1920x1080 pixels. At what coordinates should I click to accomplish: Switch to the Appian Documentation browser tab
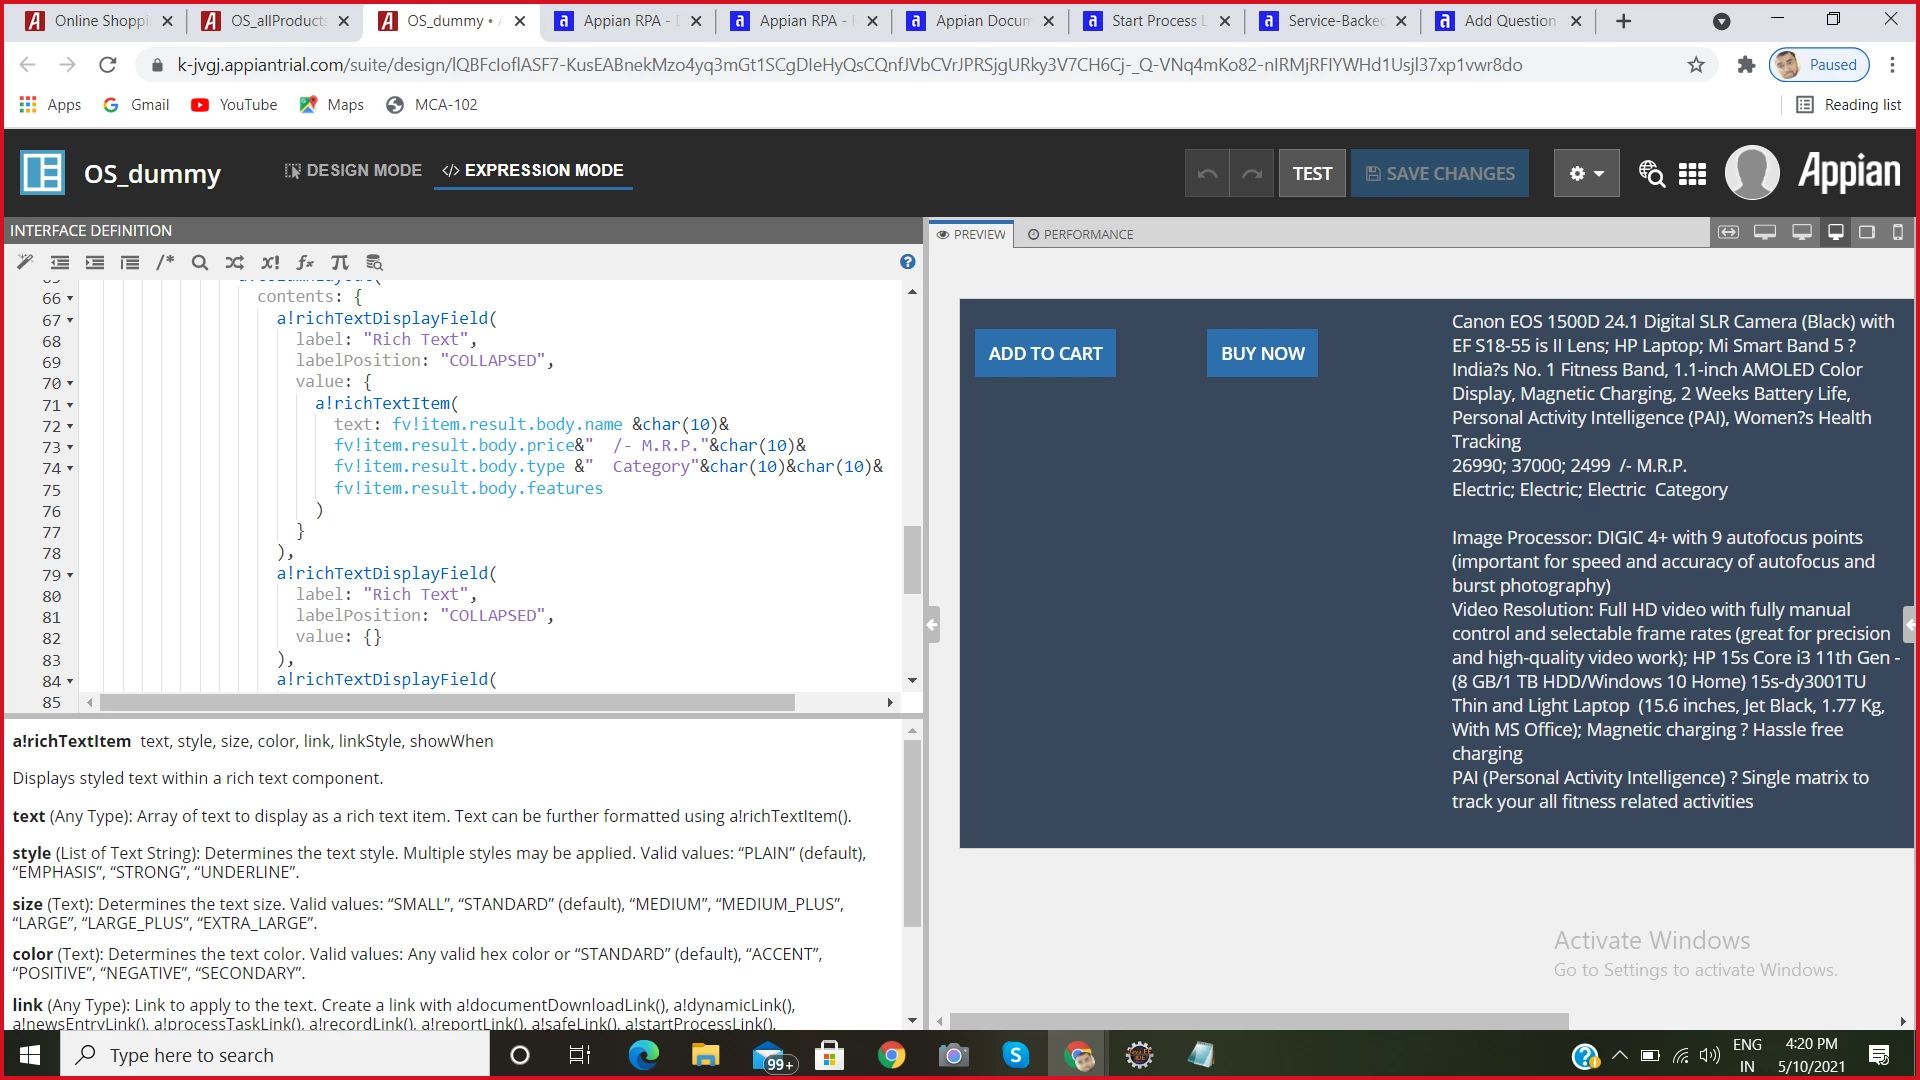click(982, 21)
